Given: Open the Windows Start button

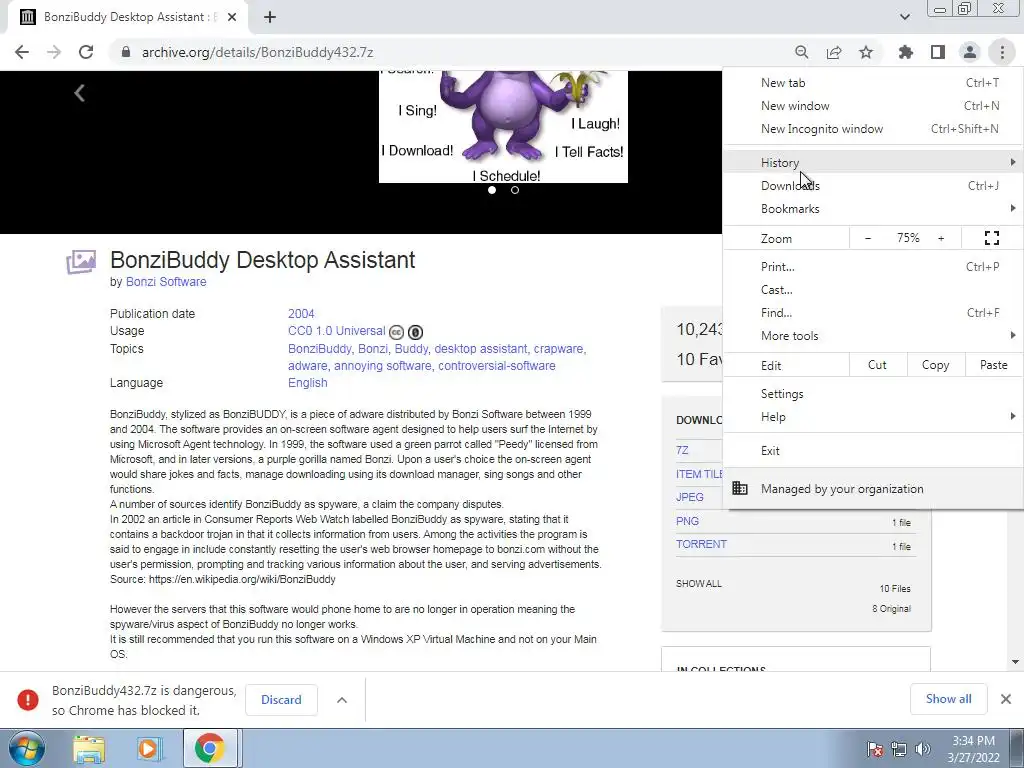Looking at the screenshot, I should (x=26, y=748).
